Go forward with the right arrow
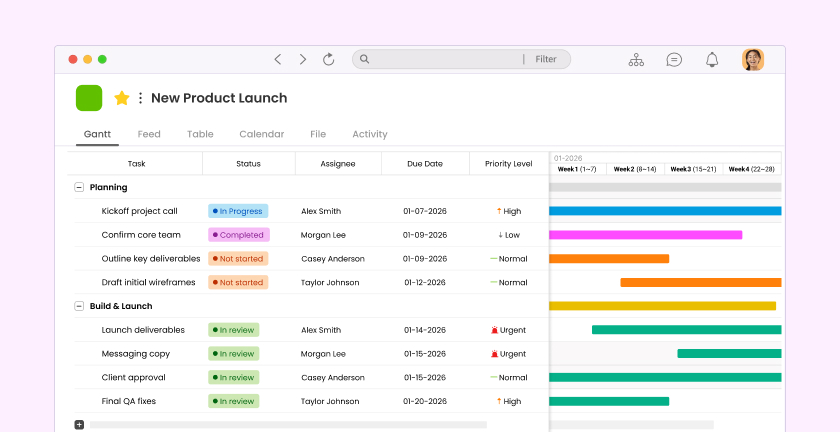This screenshot has width=840, height=432. [x=303, y=59]
